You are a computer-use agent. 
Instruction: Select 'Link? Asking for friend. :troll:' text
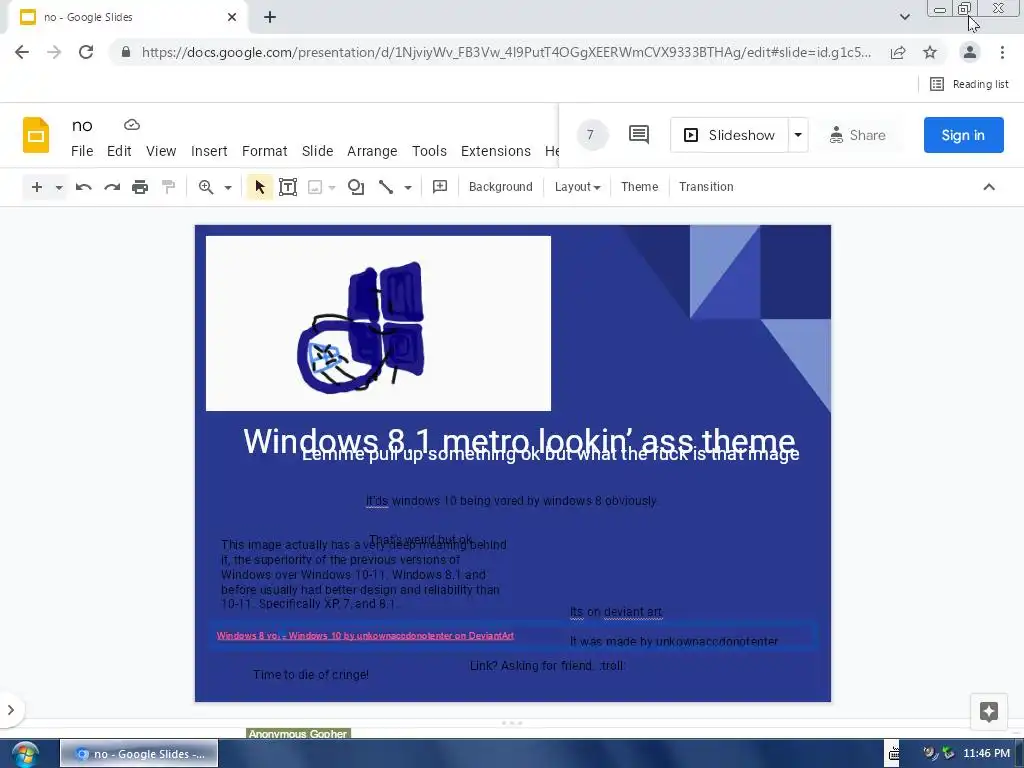click(x=547, y=665)
